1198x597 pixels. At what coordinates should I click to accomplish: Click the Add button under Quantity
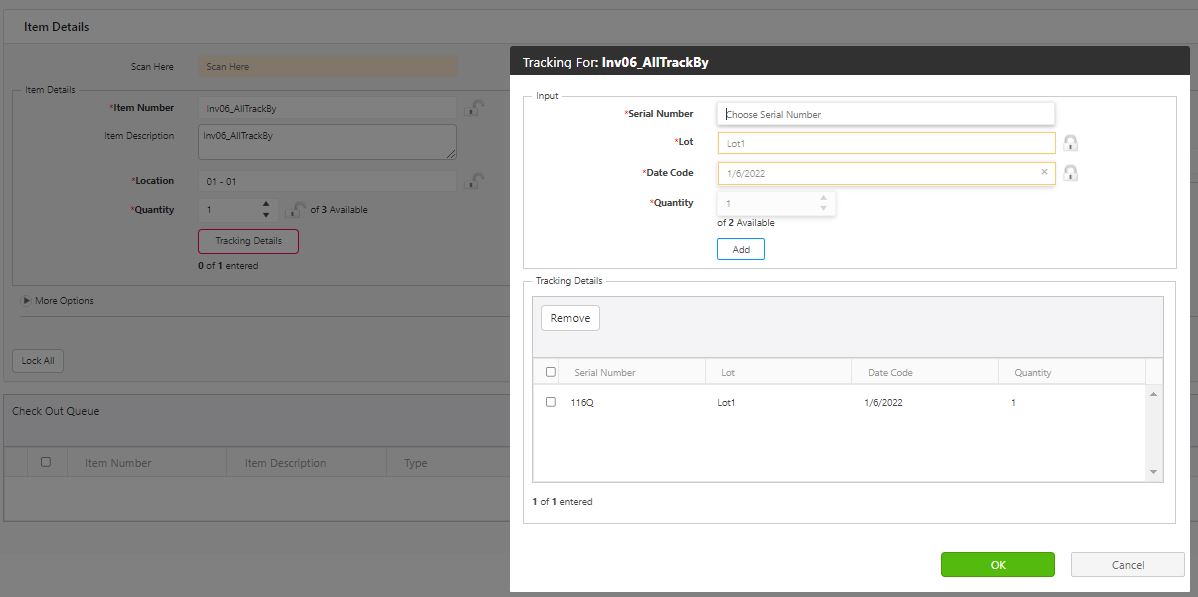[x=740, y=249]
